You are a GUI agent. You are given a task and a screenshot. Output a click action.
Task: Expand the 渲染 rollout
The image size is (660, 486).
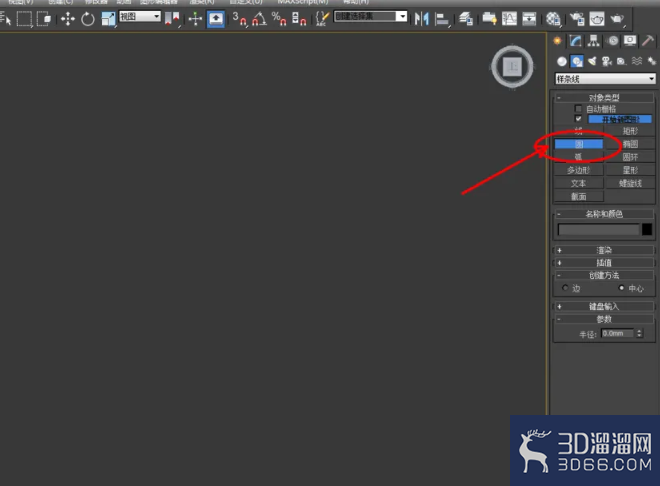point(604,250)
